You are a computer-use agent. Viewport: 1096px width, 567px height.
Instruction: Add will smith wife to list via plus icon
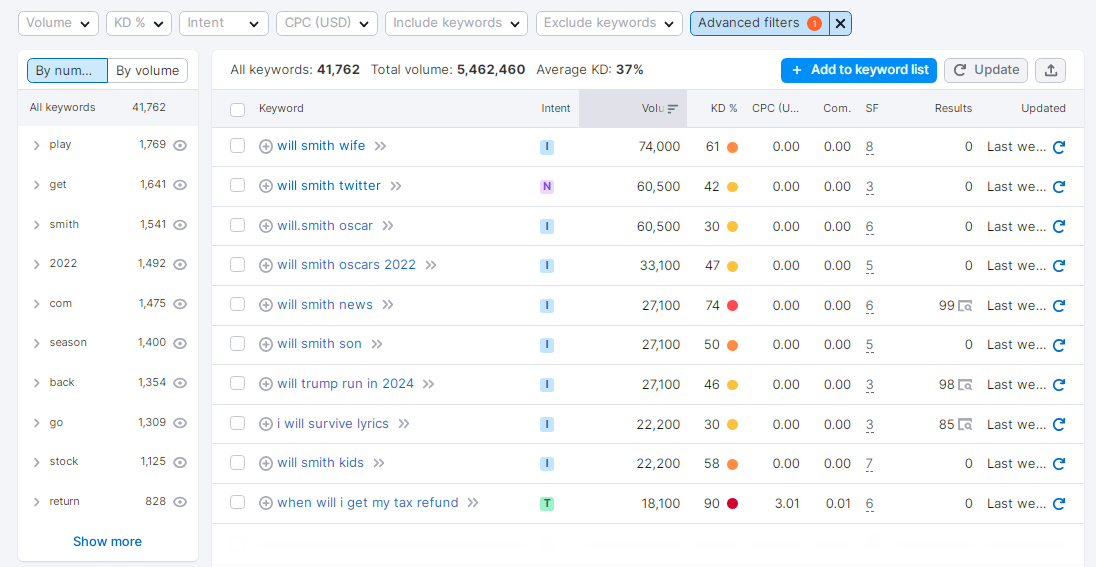click(x=266, y=147)
